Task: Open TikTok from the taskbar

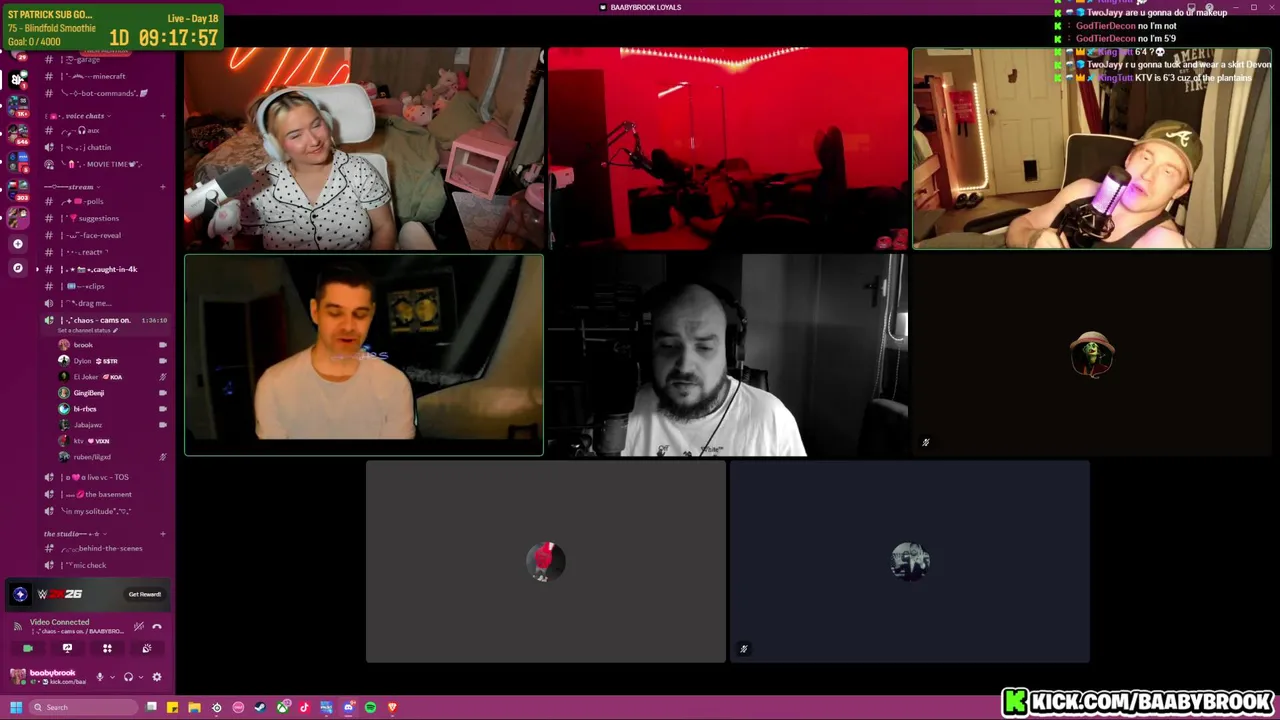Action: point(304,707)
